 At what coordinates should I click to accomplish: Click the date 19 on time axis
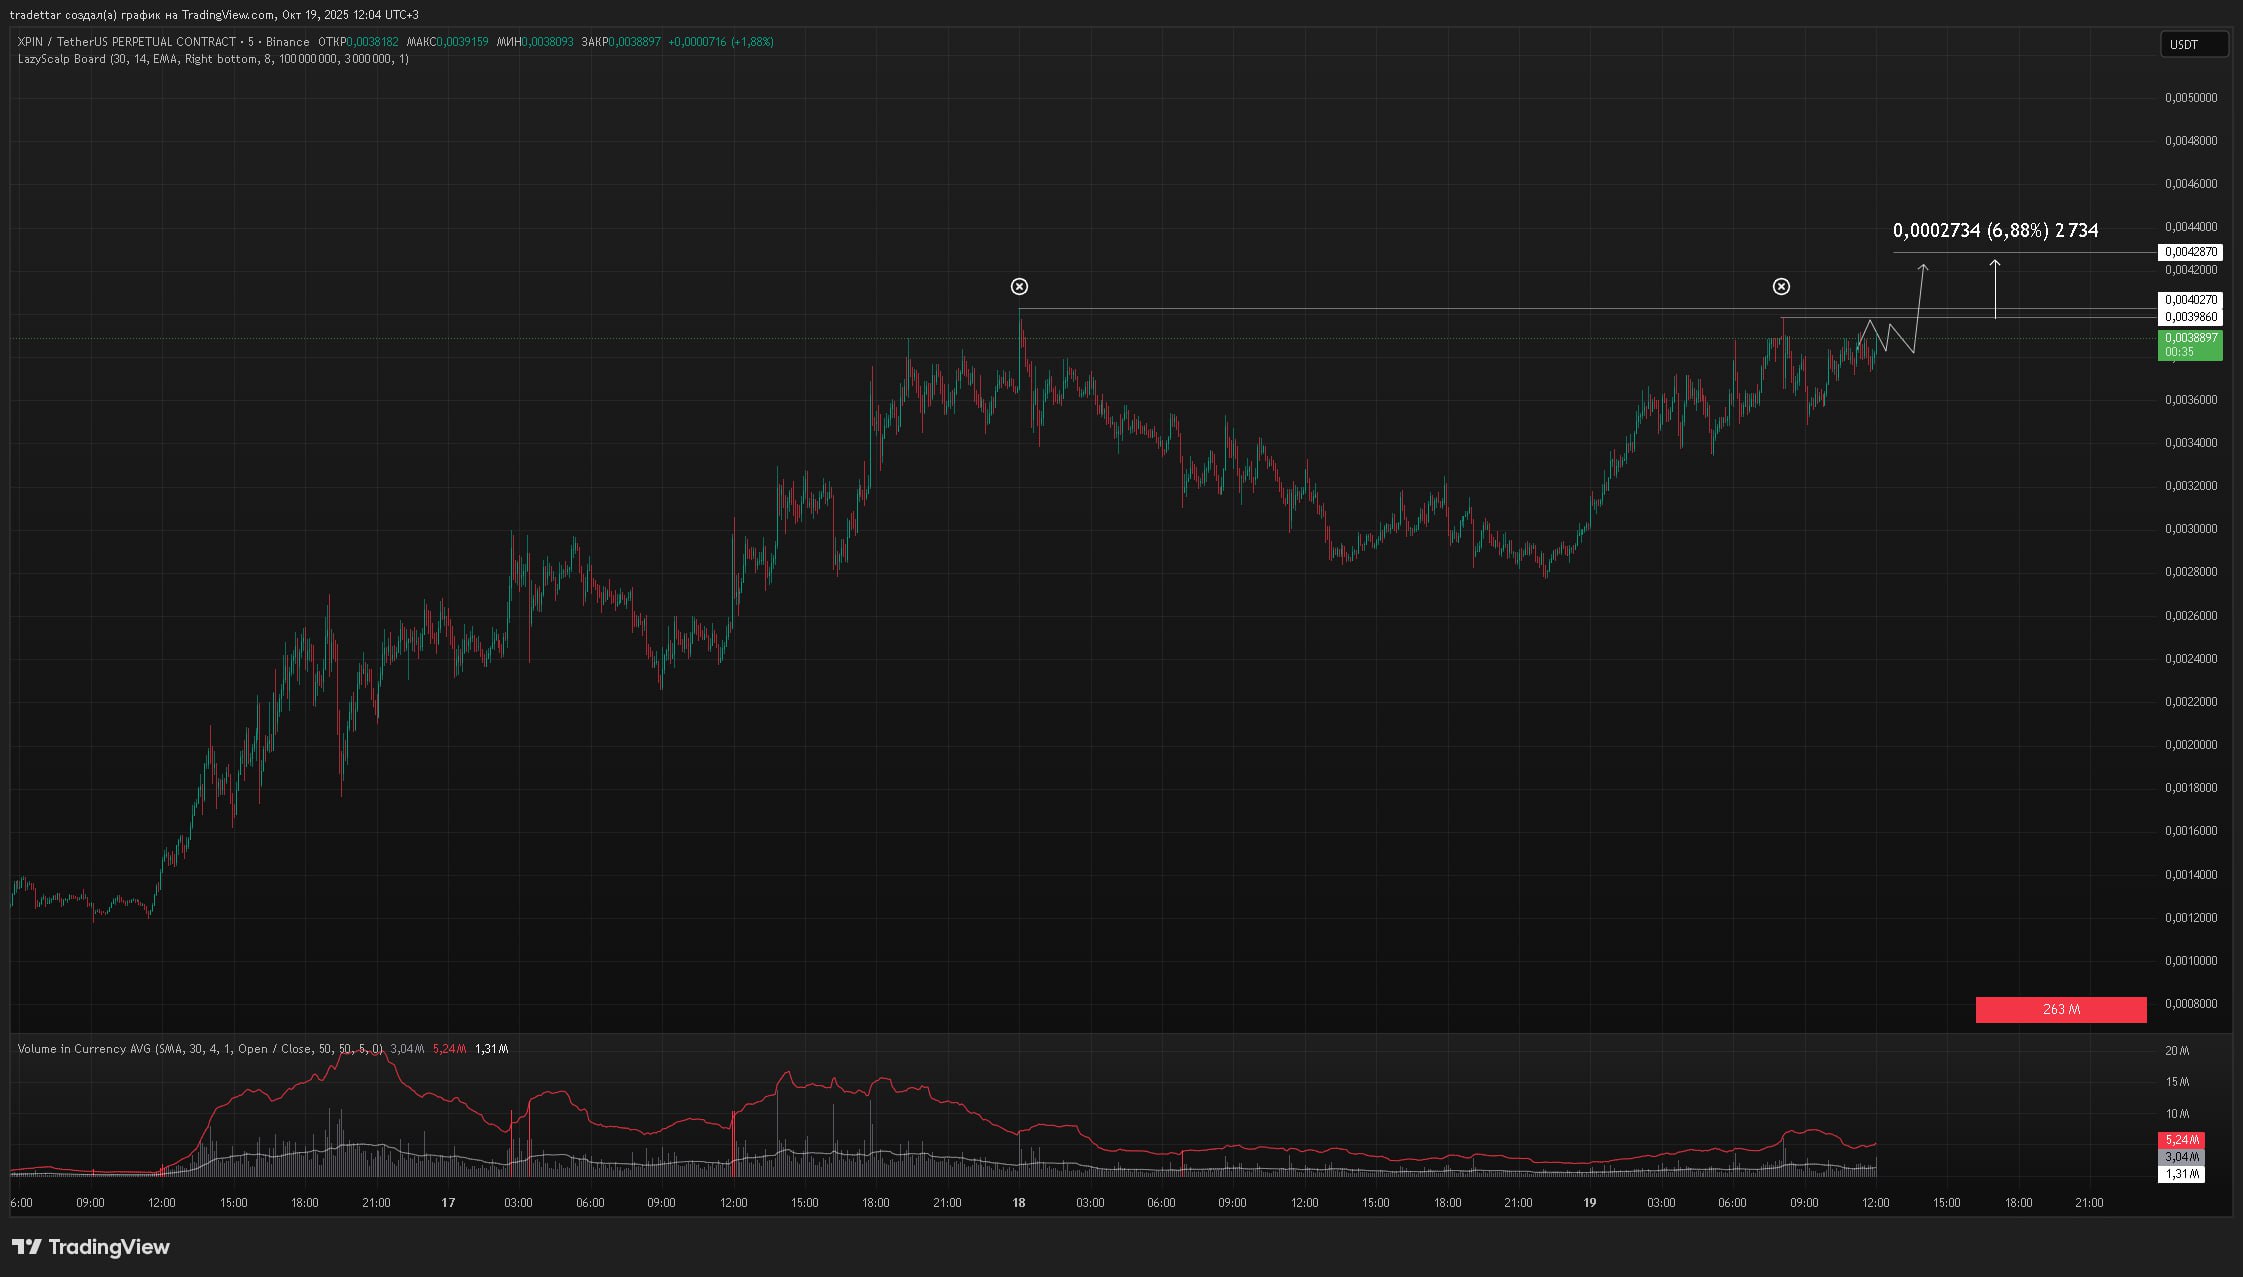pos(1589,1203)
